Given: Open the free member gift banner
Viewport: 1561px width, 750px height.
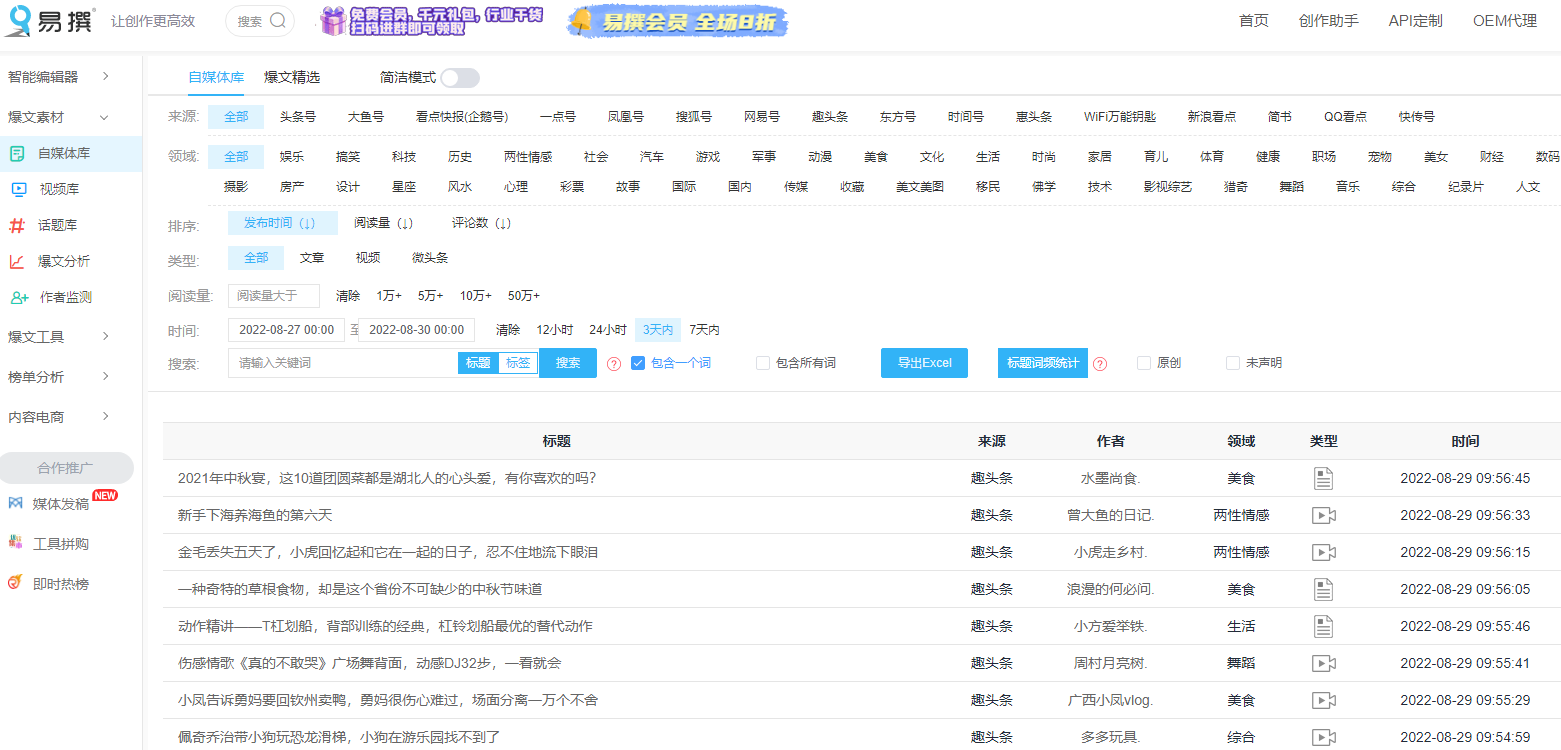Looking at the screenshot, I should (x=431, y=21).
